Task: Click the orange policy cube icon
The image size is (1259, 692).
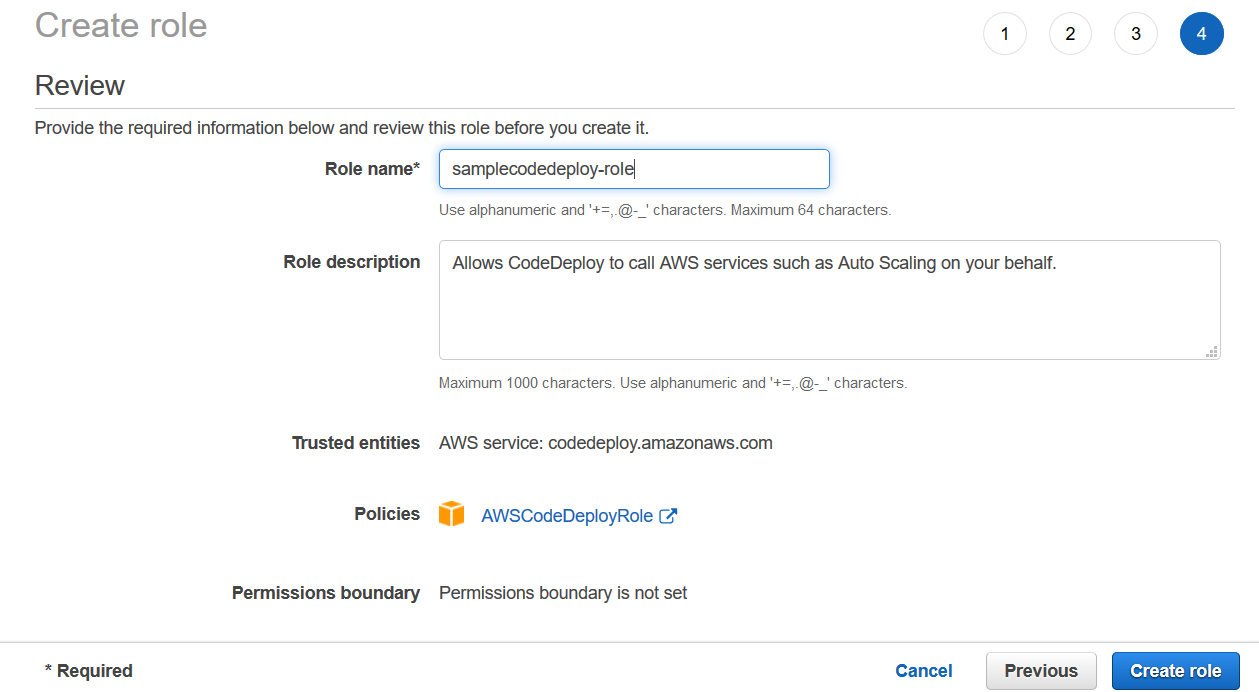Action: pos(451,514)
